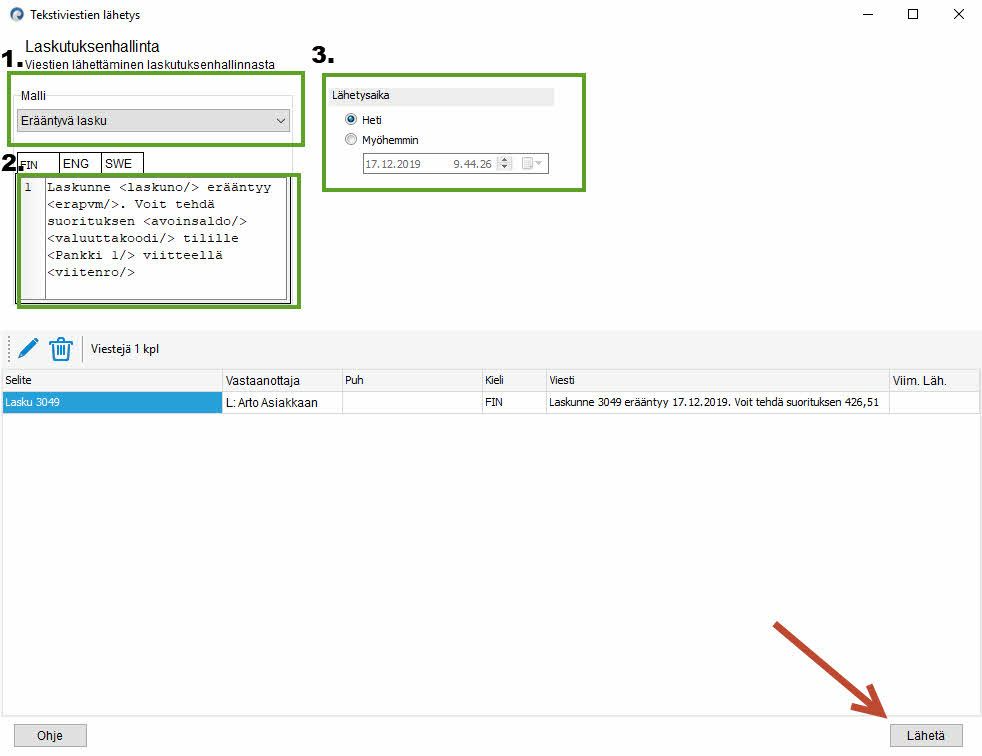
Task: Click inside the message template text area
Action: (x=166, y=239)
